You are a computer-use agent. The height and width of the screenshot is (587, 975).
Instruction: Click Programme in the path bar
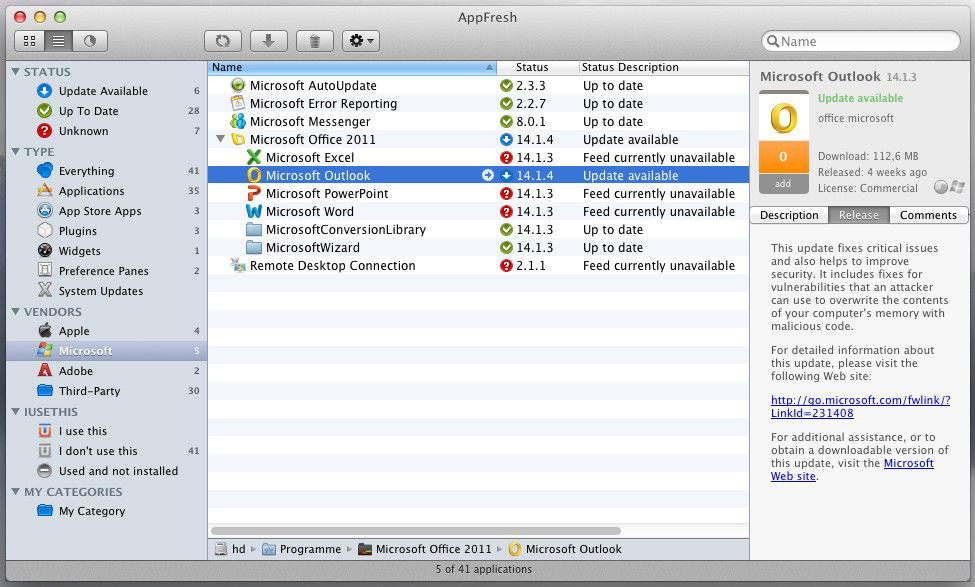coord(302,549)
